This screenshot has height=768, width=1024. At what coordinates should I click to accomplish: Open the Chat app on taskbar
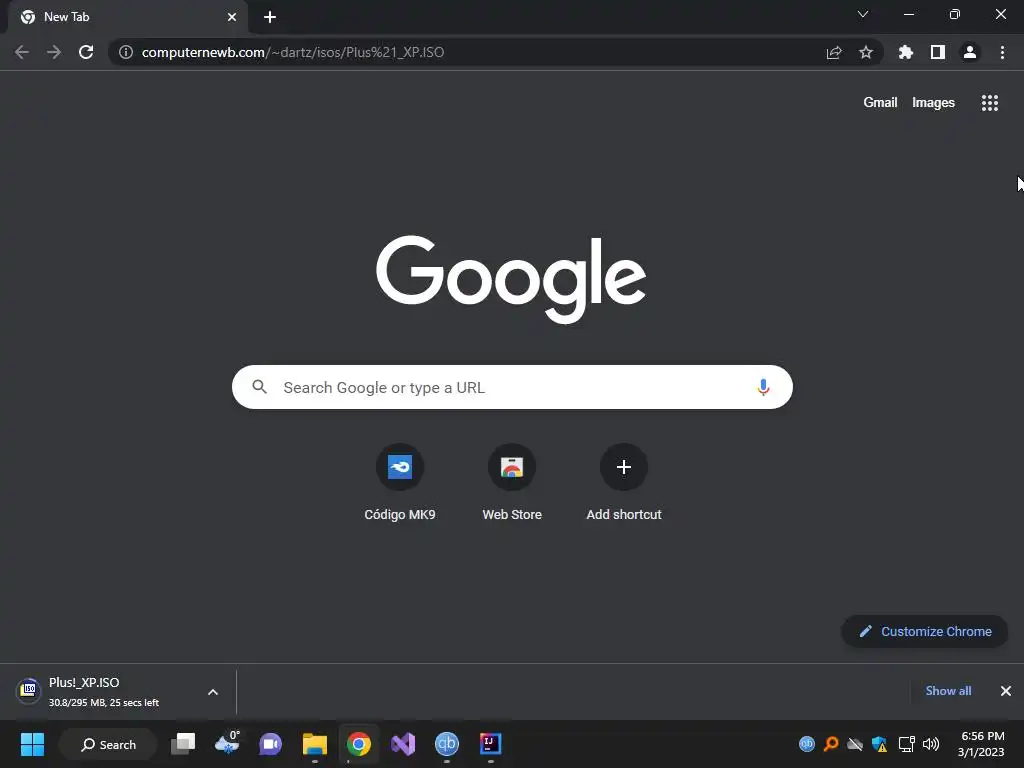click(x=270, y=744)
